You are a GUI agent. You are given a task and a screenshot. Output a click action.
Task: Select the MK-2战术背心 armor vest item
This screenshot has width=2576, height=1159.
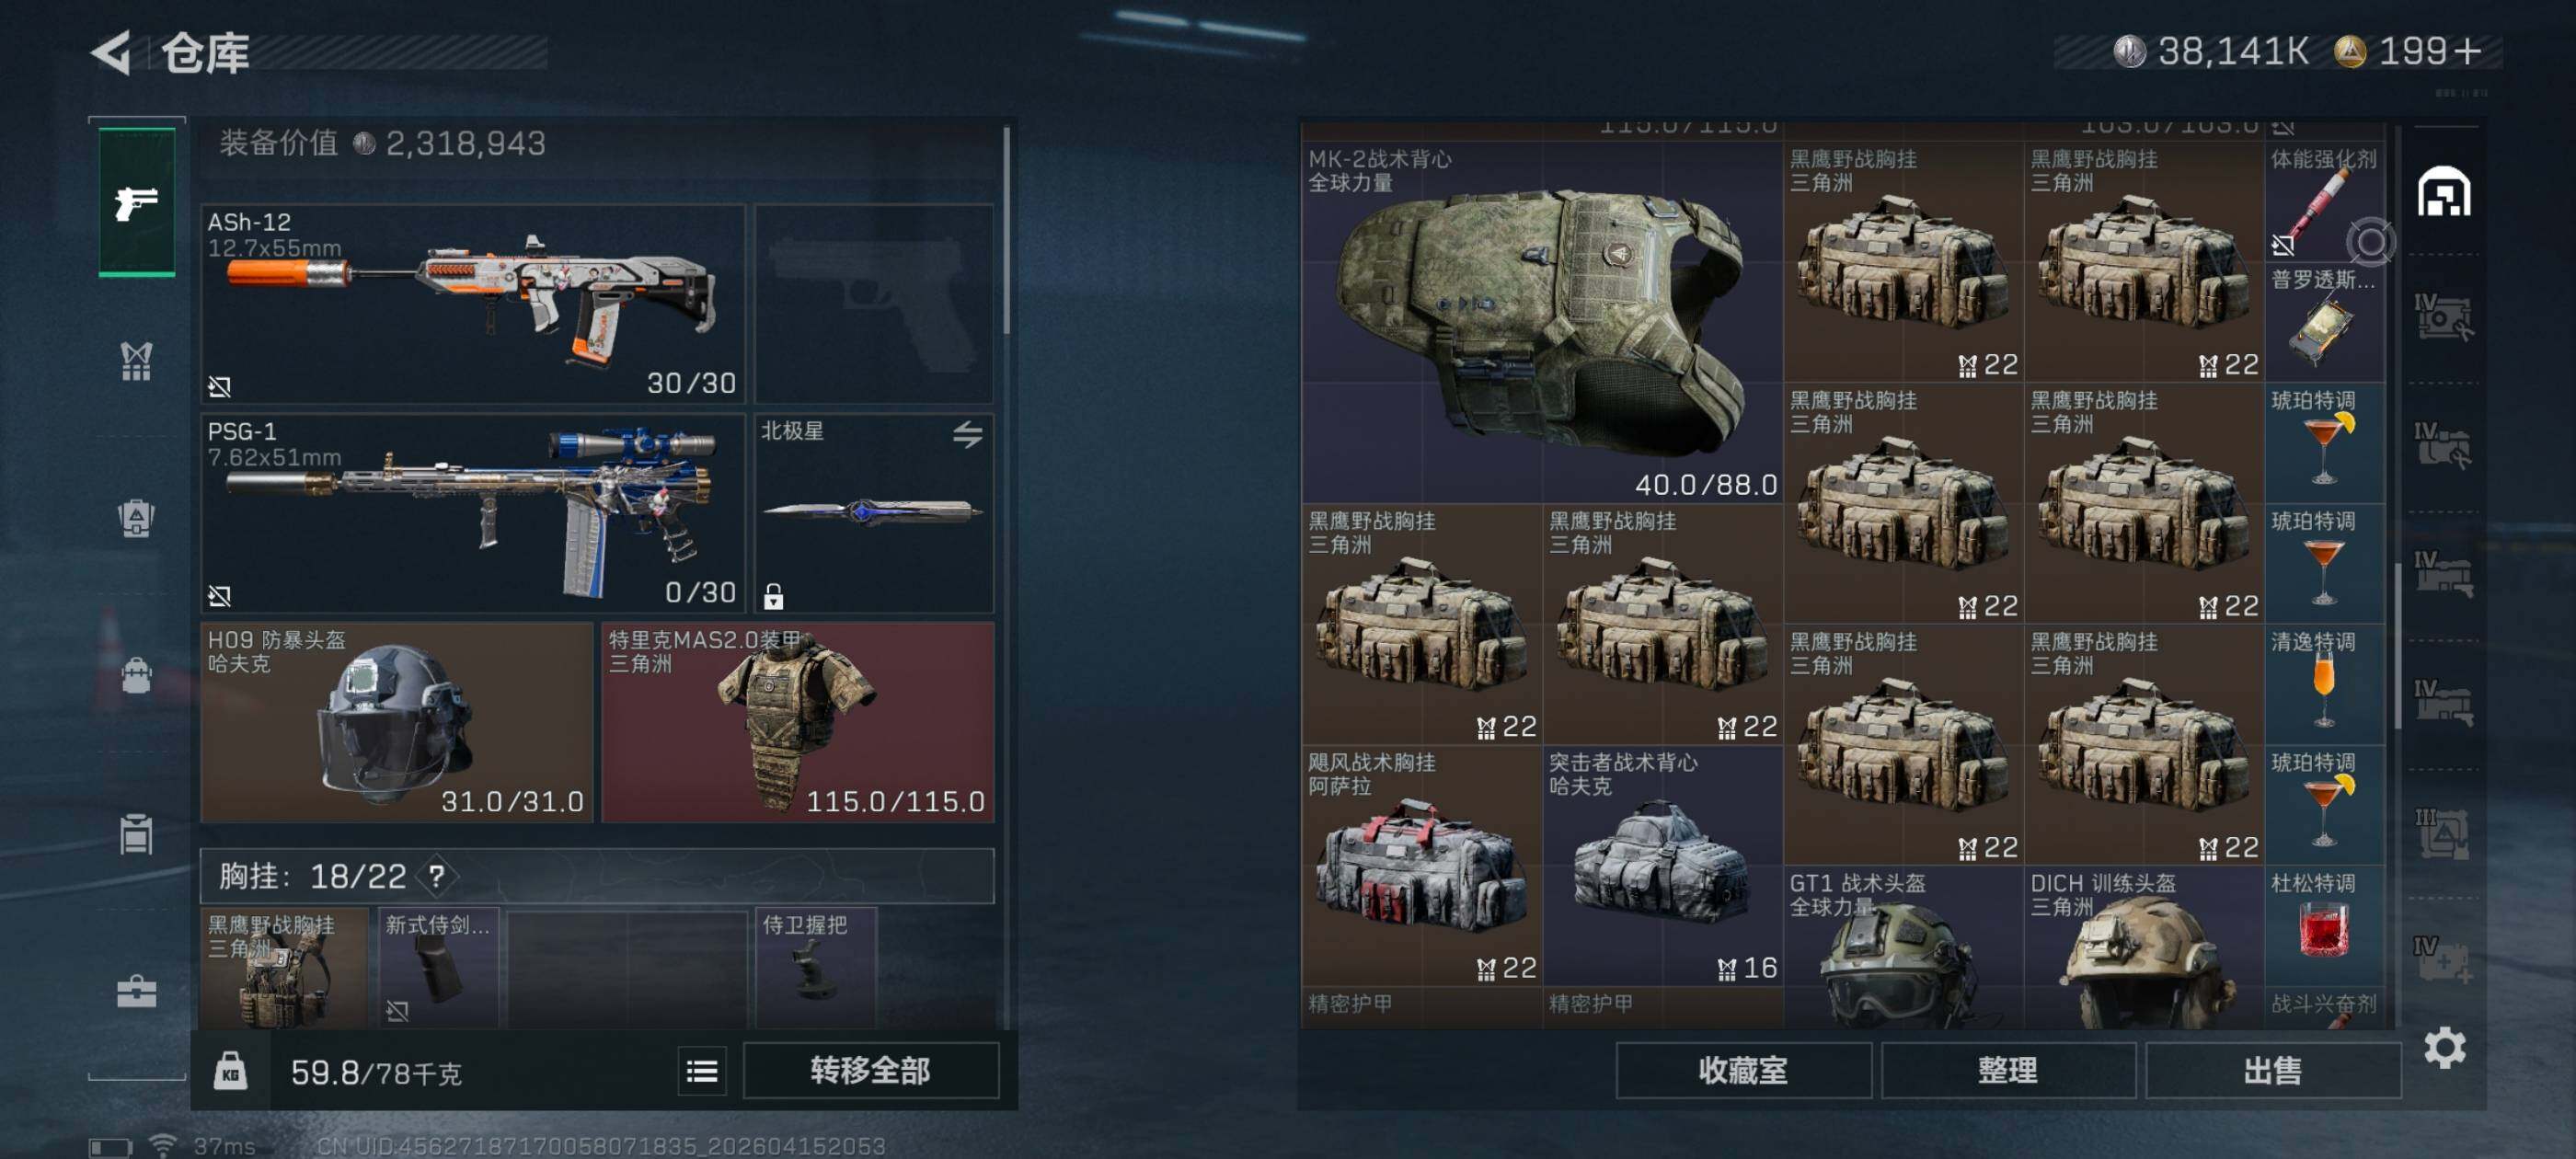coord(1542,322)
